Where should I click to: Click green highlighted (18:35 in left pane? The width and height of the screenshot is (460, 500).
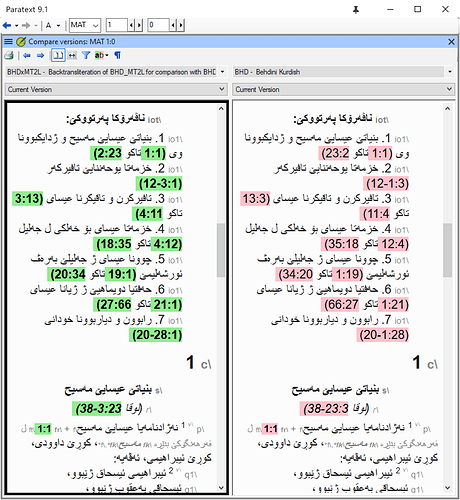113,244
